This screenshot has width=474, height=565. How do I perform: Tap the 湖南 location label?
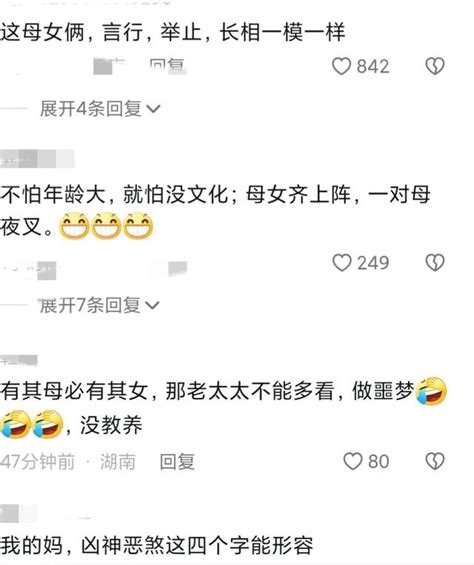tap(118, 462)
